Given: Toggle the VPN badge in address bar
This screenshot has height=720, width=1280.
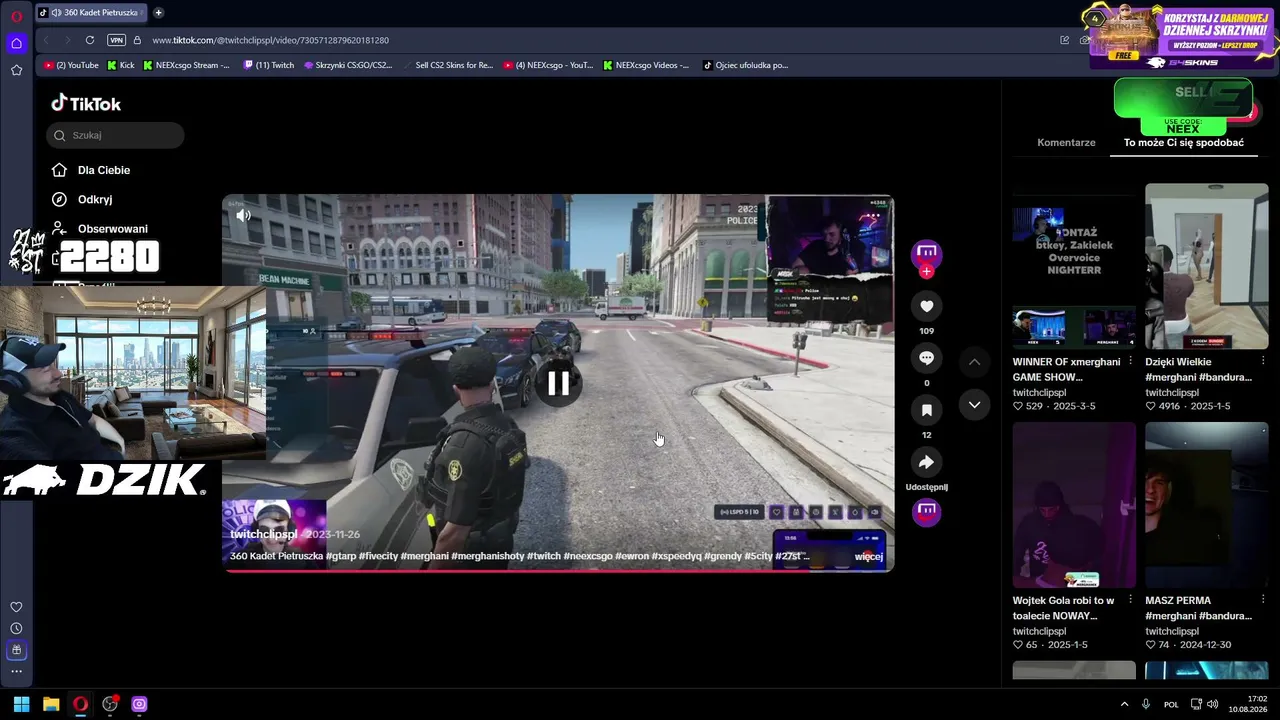Looking at the screenshot, I should click(x=116, y=40).
